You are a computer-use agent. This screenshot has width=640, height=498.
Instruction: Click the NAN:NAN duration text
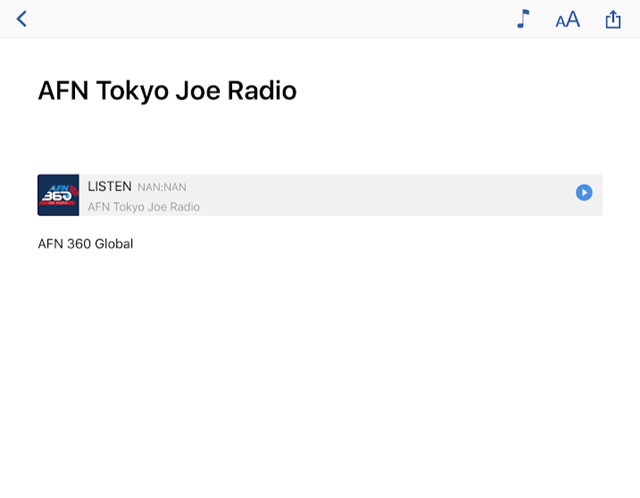(162, 187)
